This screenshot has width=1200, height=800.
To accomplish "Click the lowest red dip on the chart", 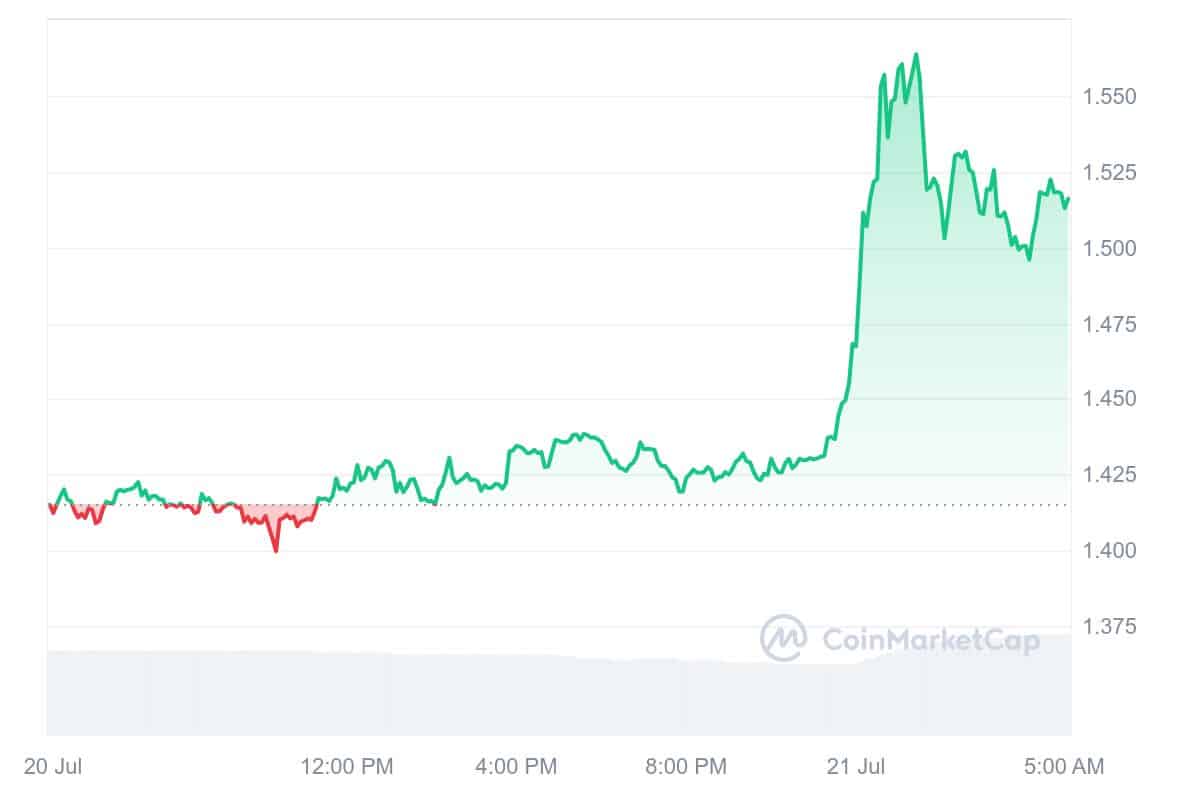I will [275, 550].
